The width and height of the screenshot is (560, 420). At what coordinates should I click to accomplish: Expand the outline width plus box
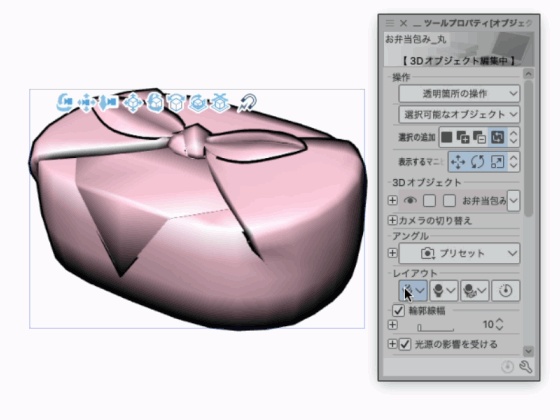[392, 325]
